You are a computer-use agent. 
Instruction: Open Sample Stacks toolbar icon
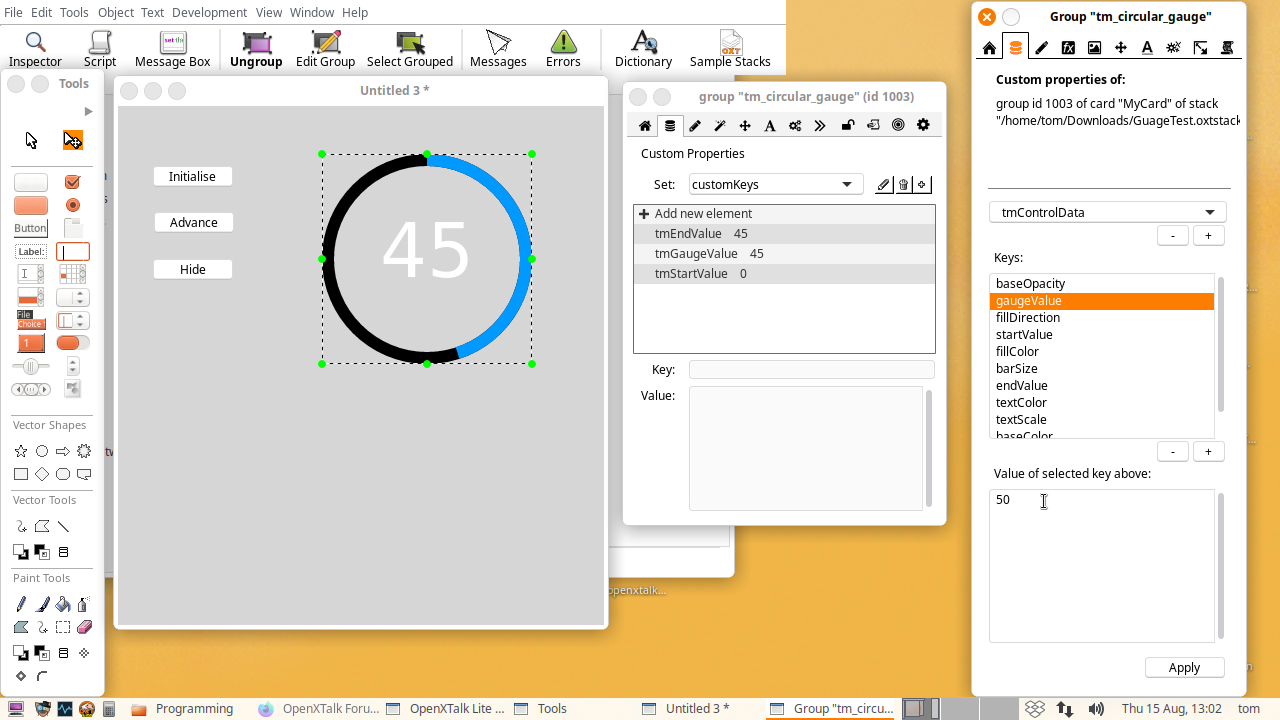point(730,49)
